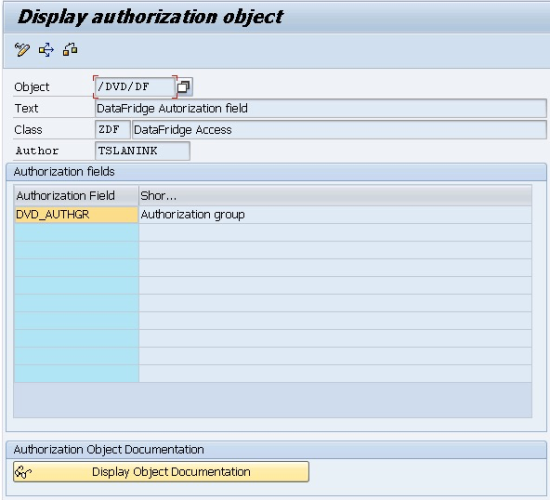Click the TSLANINK Author field
Image resolution: width=550 pixels, height=500 pixels.
[x=142, y=151]
